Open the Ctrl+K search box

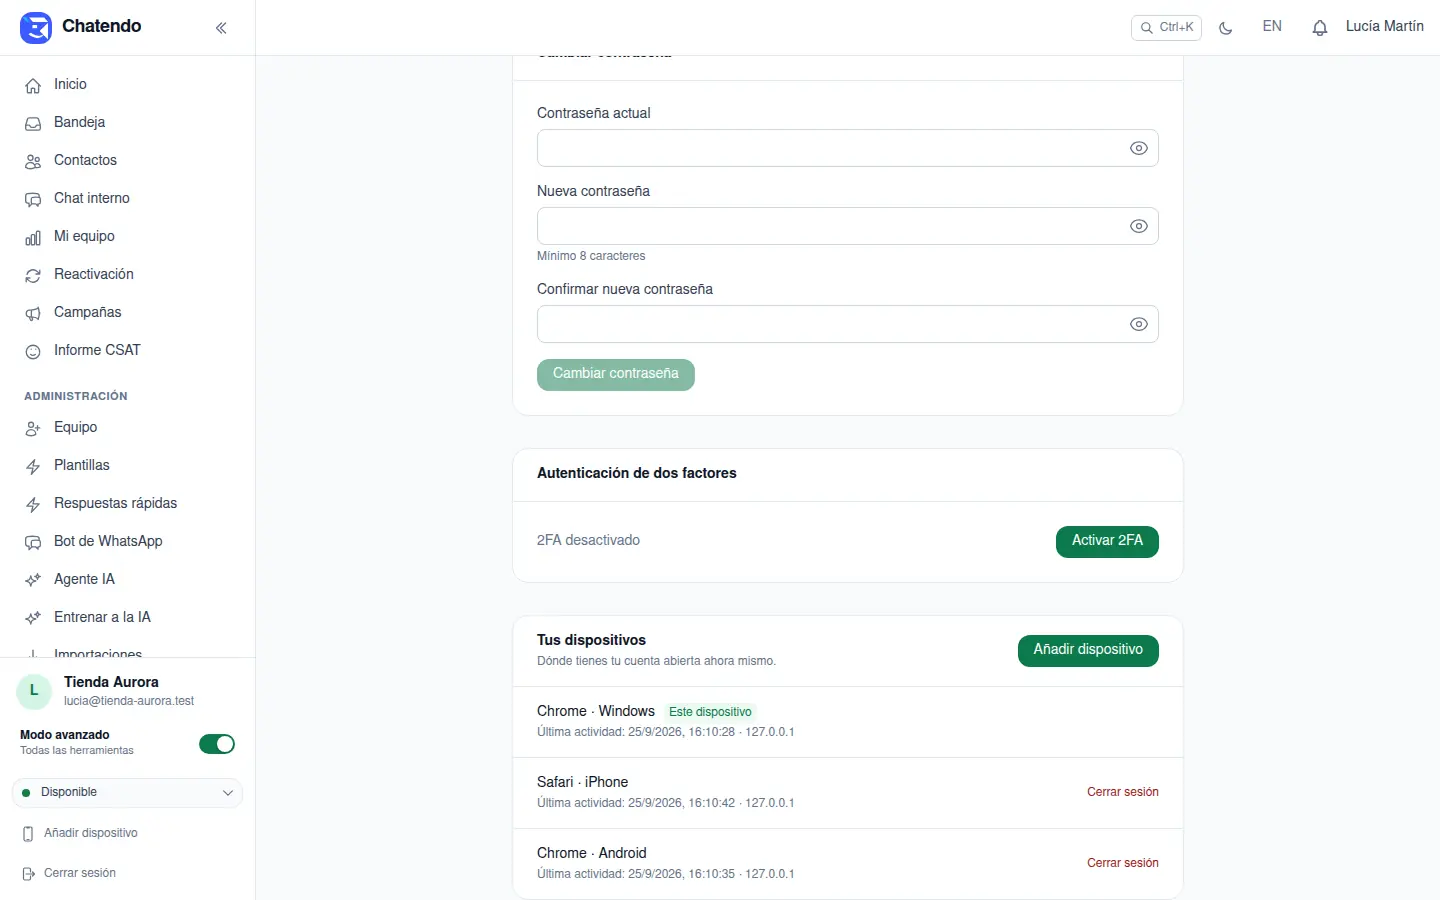(1166, 28)
